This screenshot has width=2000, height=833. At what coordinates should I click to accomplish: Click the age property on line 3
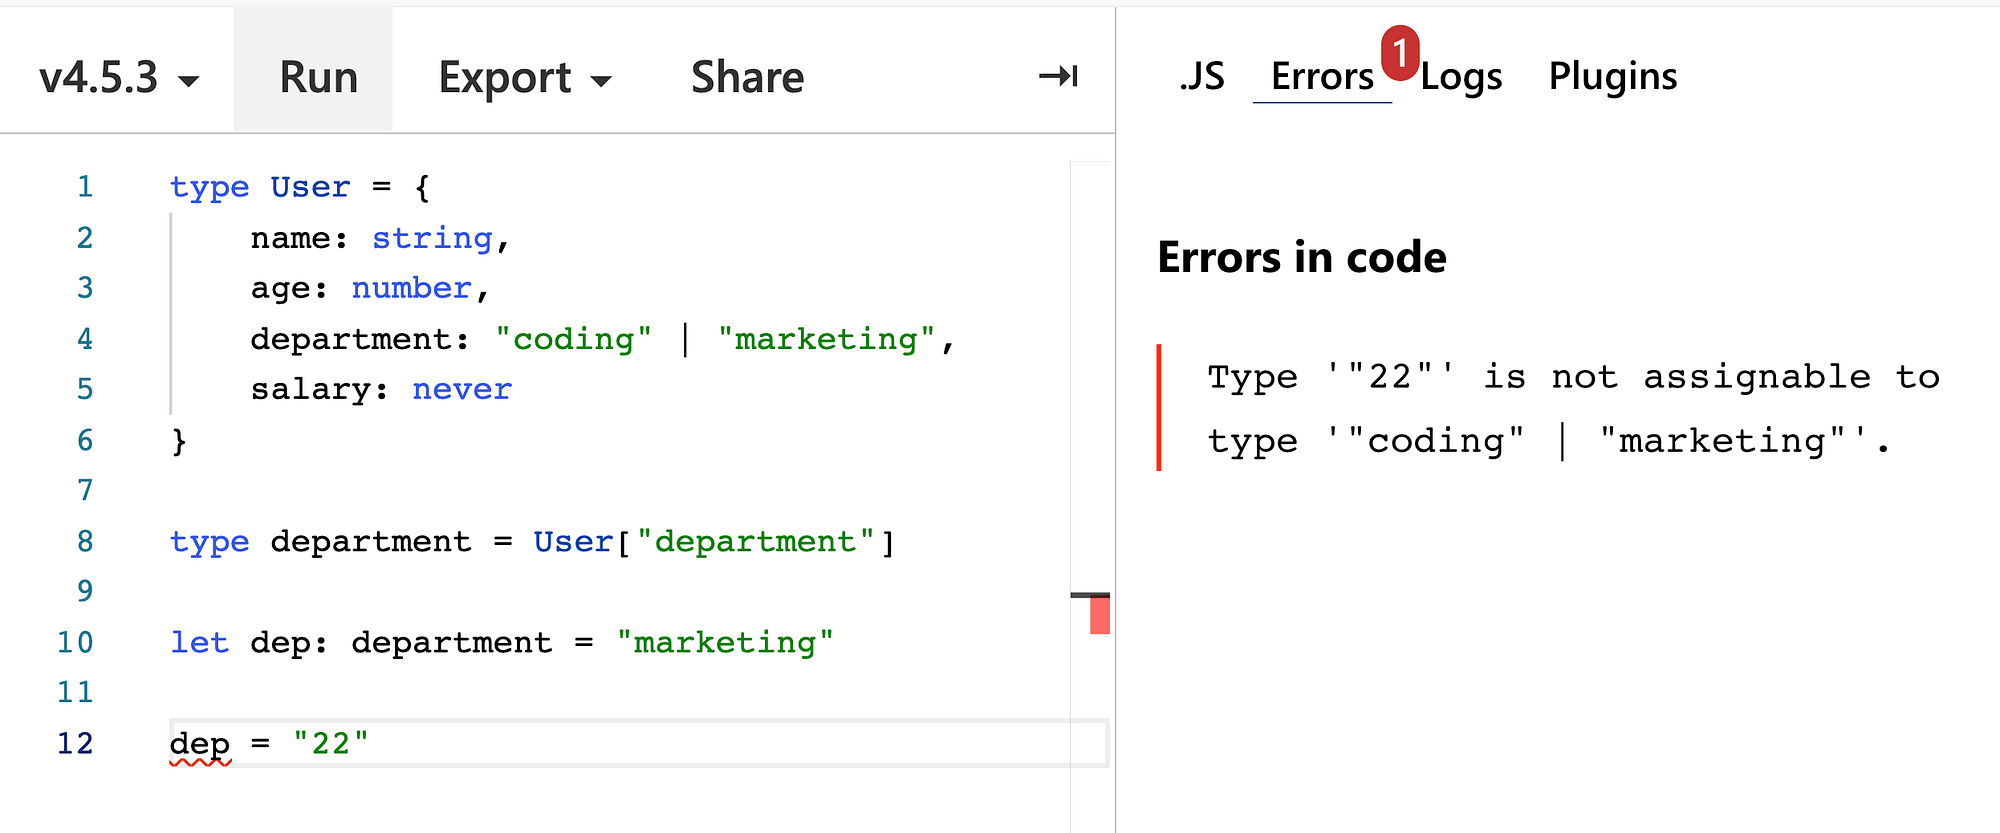[280, 288]
